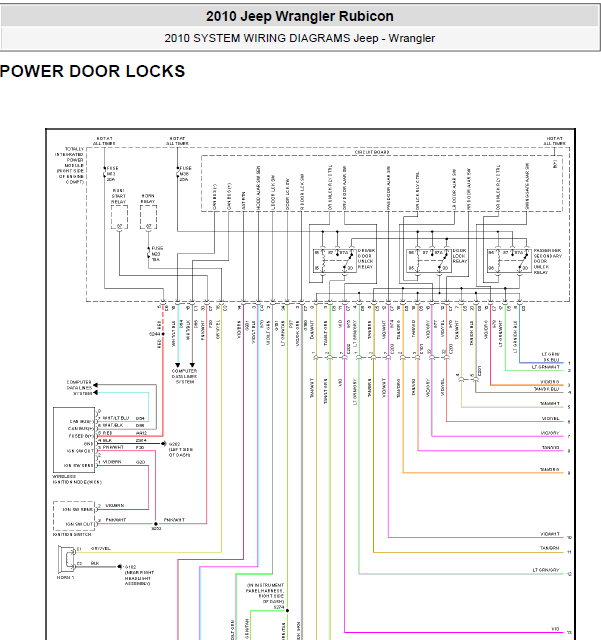
Task: Click the horn component symbol
Action: [x=67, y=559]
